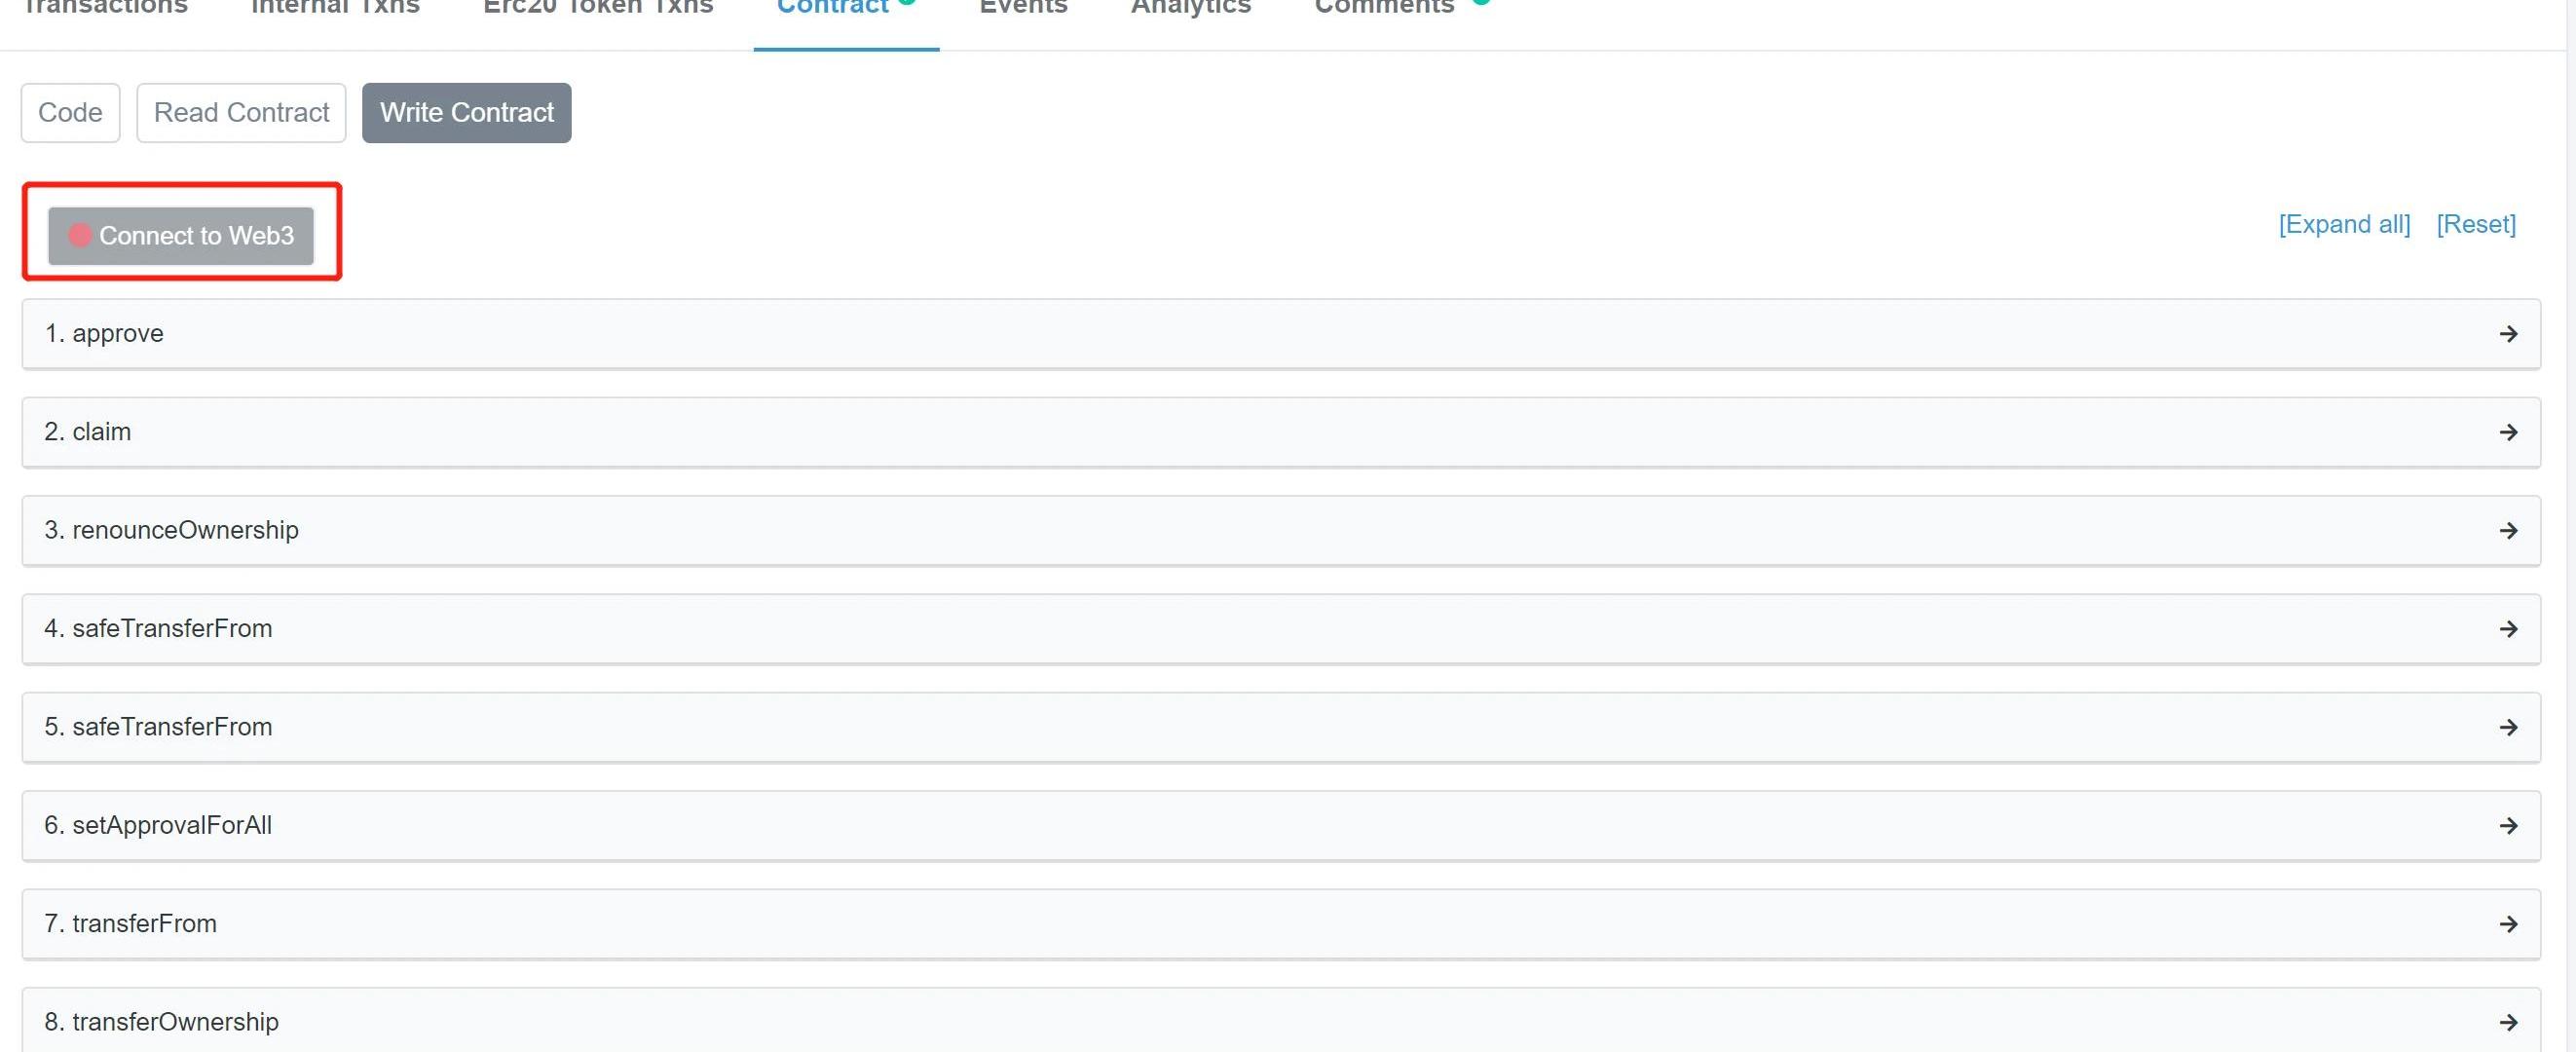The width and height of the screenshot is (2576, 1052).
Task: Open the Internal Txns tab
Action: [335, 8]
